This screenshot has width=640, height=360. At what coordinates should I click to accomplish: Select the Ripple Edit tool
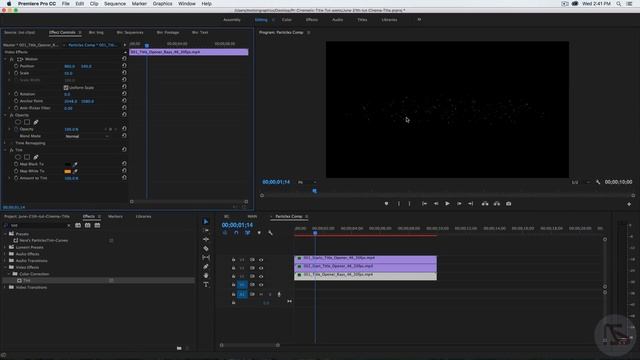point(206,240)
